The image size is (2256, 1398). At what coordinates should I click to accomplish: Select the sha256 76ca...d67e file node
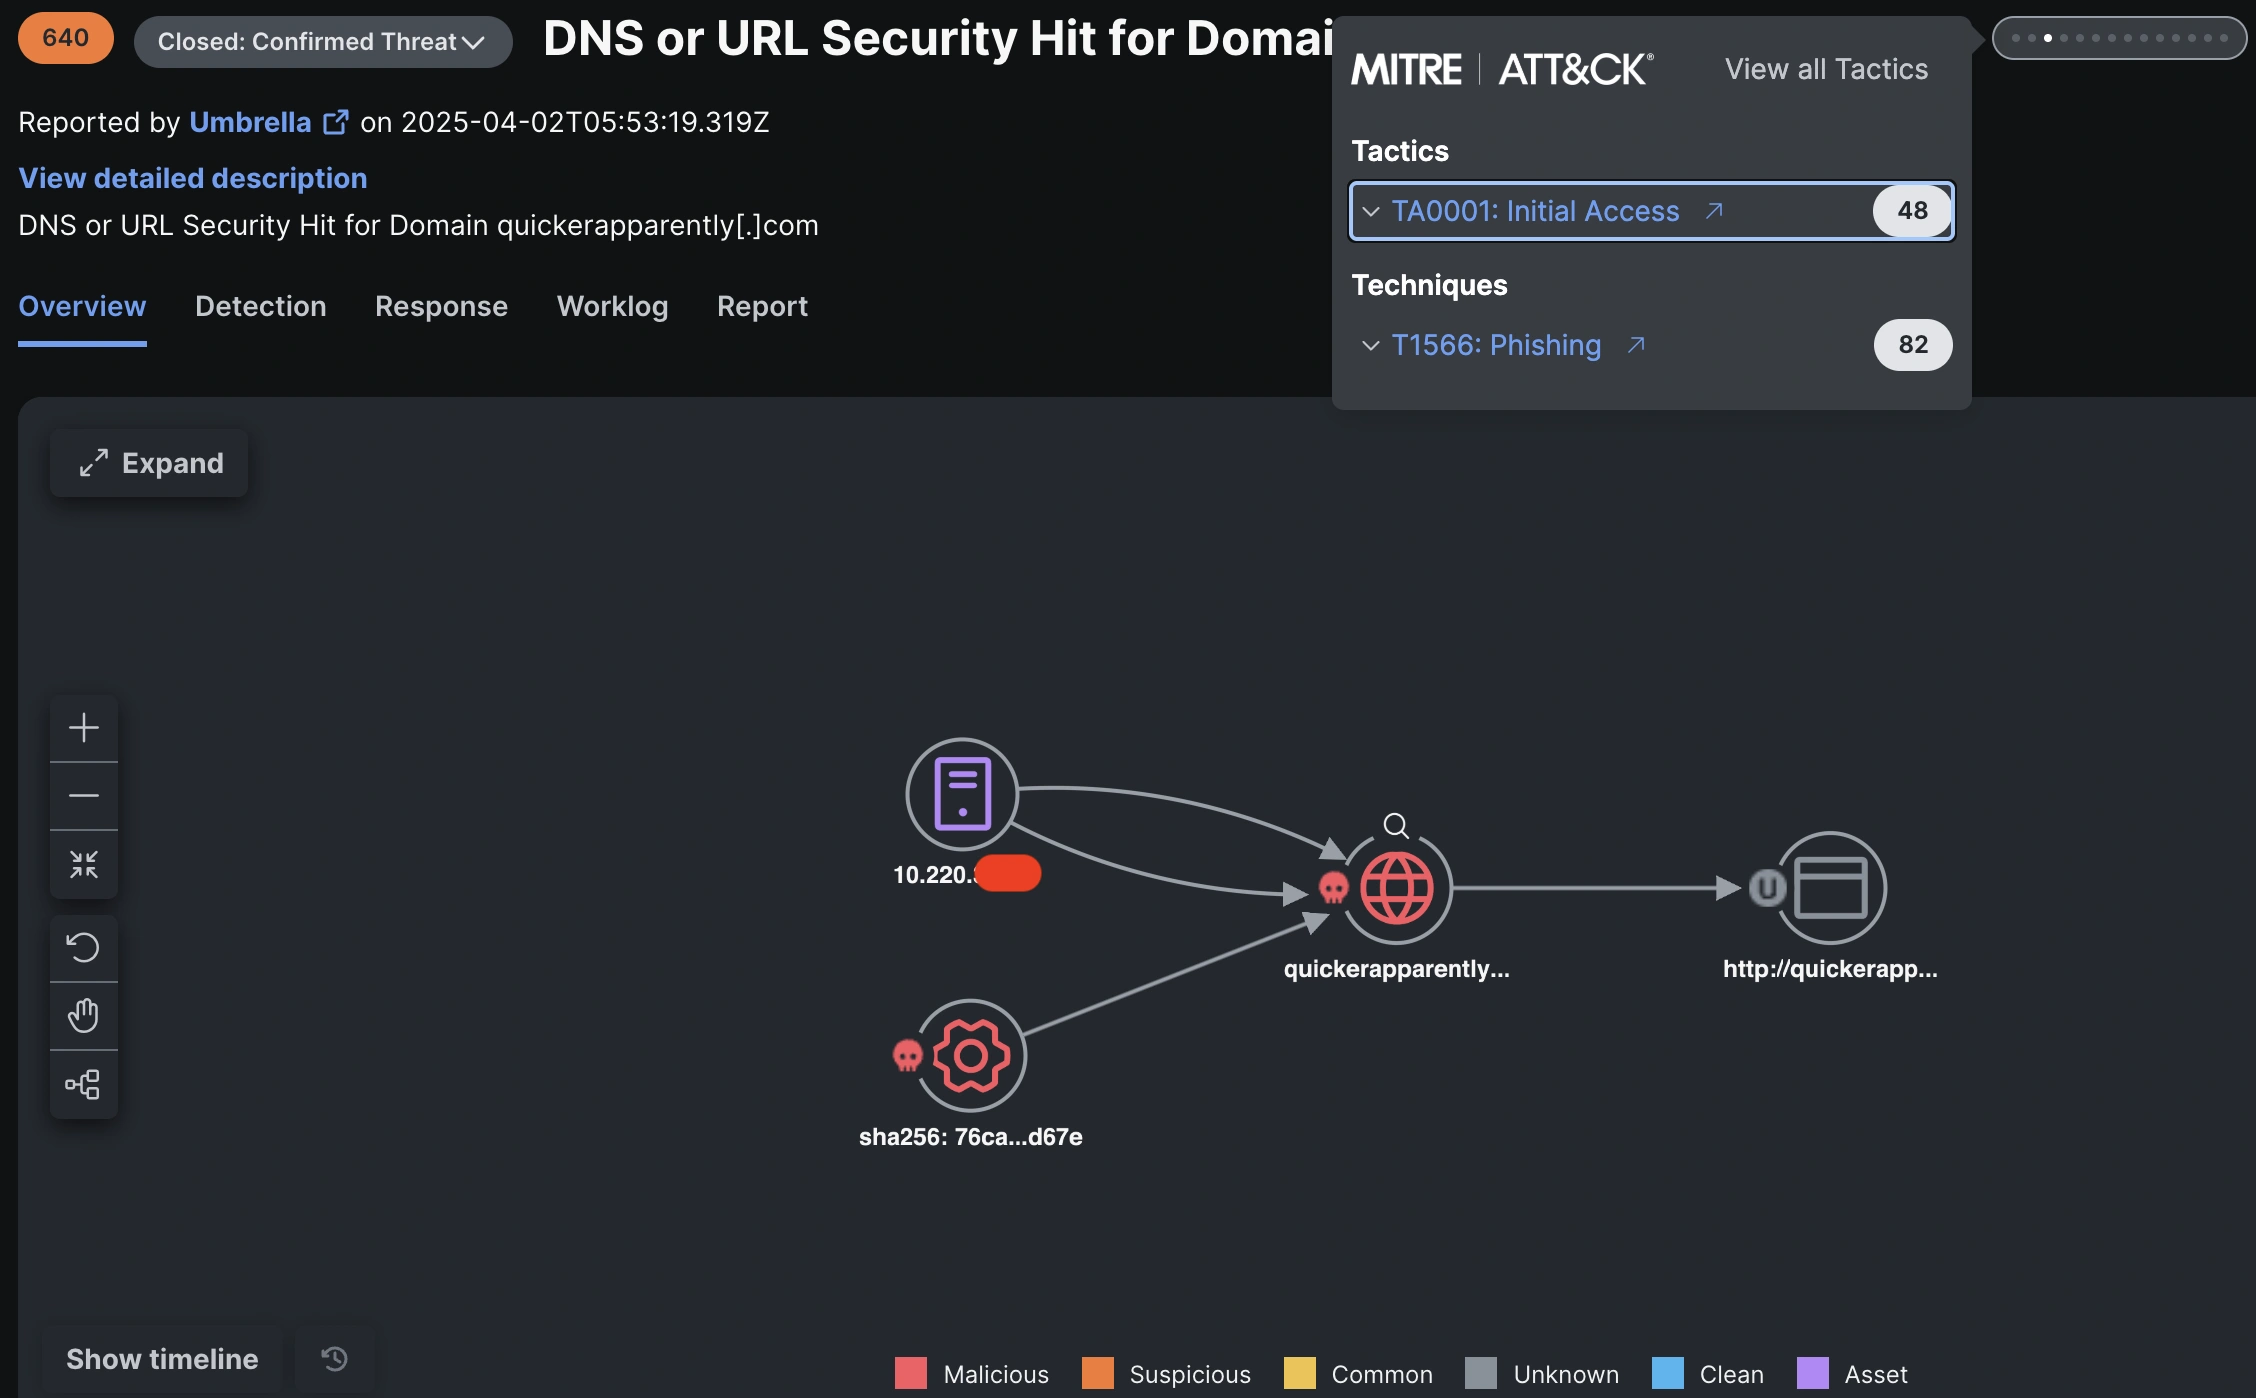pyautogui.click(x=970, y=1056)
